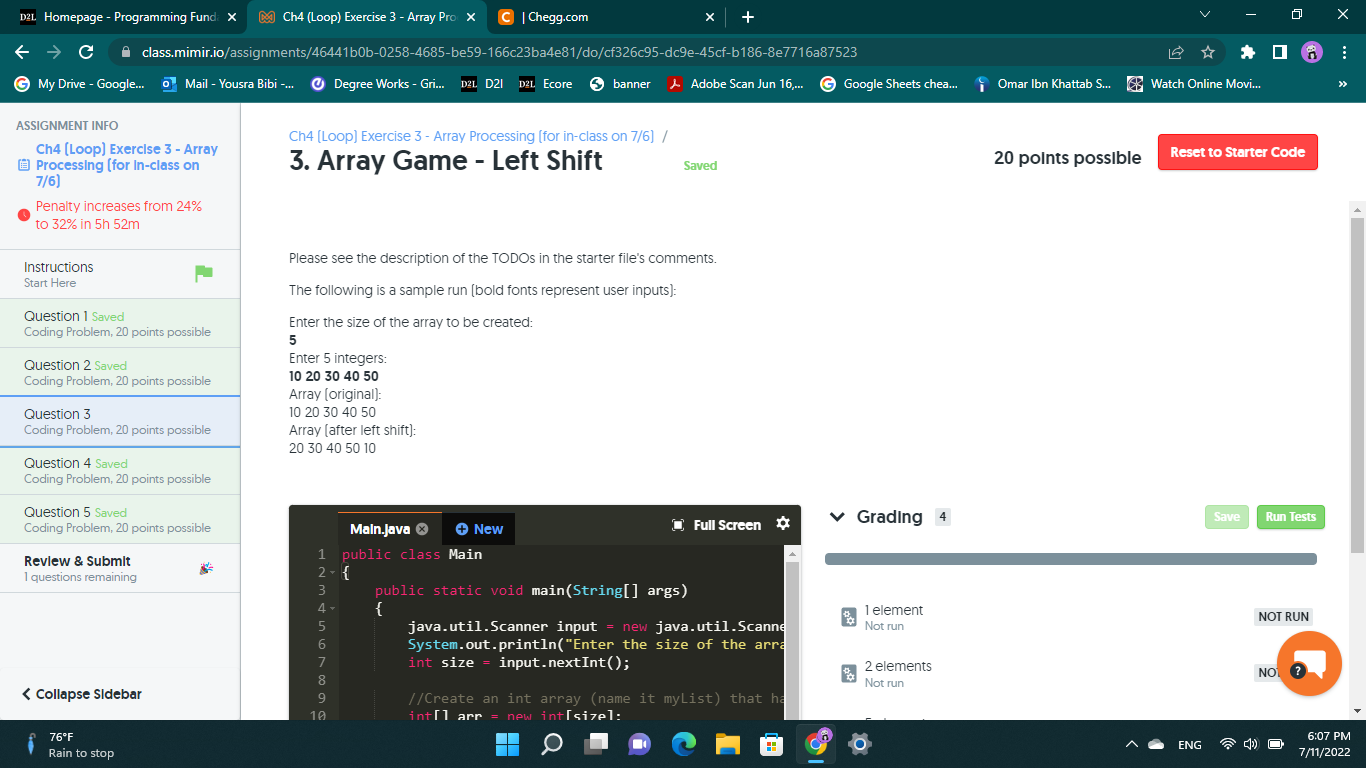This screenshot has width=1366, height=768.
Task: Open Chrome three-dot menu
Action: click(x=1345, y=52)
